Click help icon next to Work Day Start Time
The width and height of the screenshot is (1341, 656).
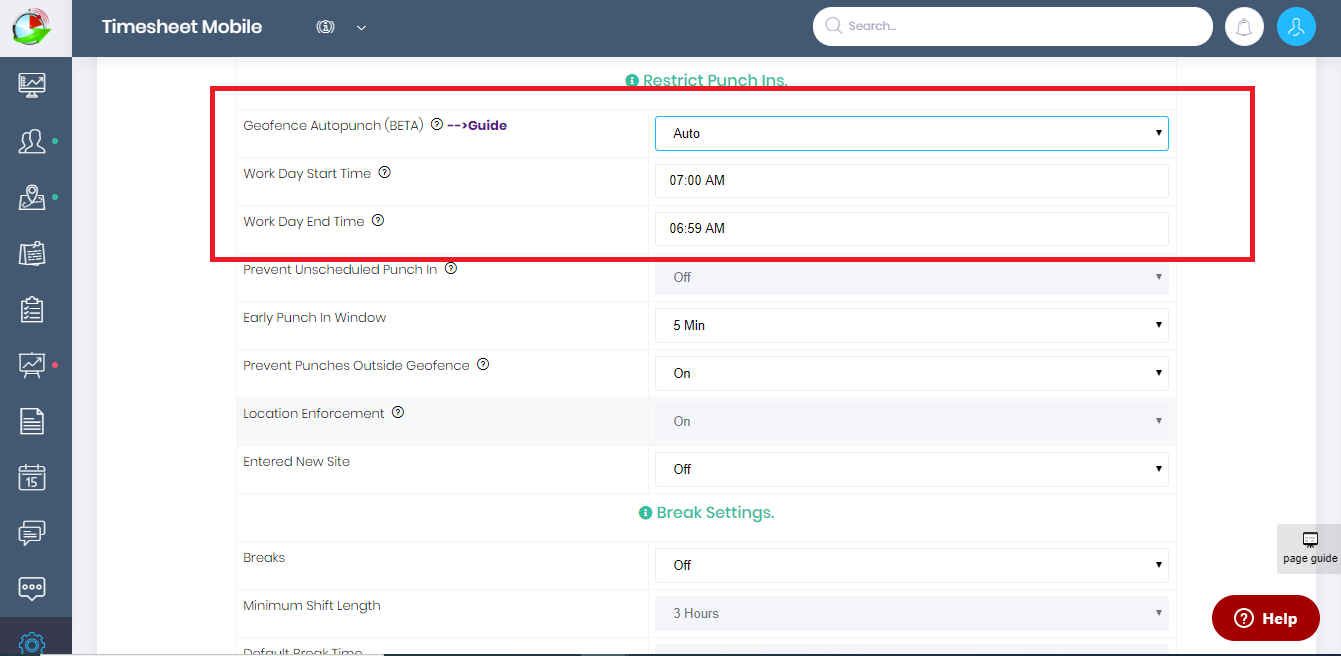pos(384,173)
